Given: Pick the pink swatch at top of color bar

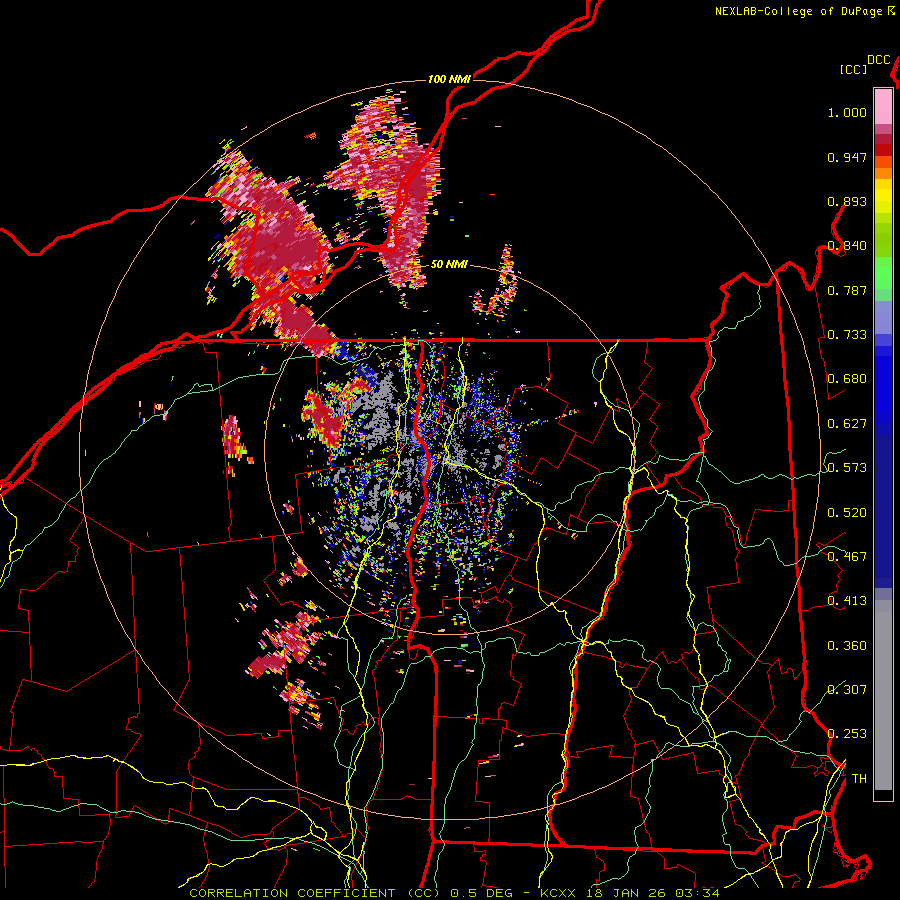Looking at the screenshot, I should point(883,106).
